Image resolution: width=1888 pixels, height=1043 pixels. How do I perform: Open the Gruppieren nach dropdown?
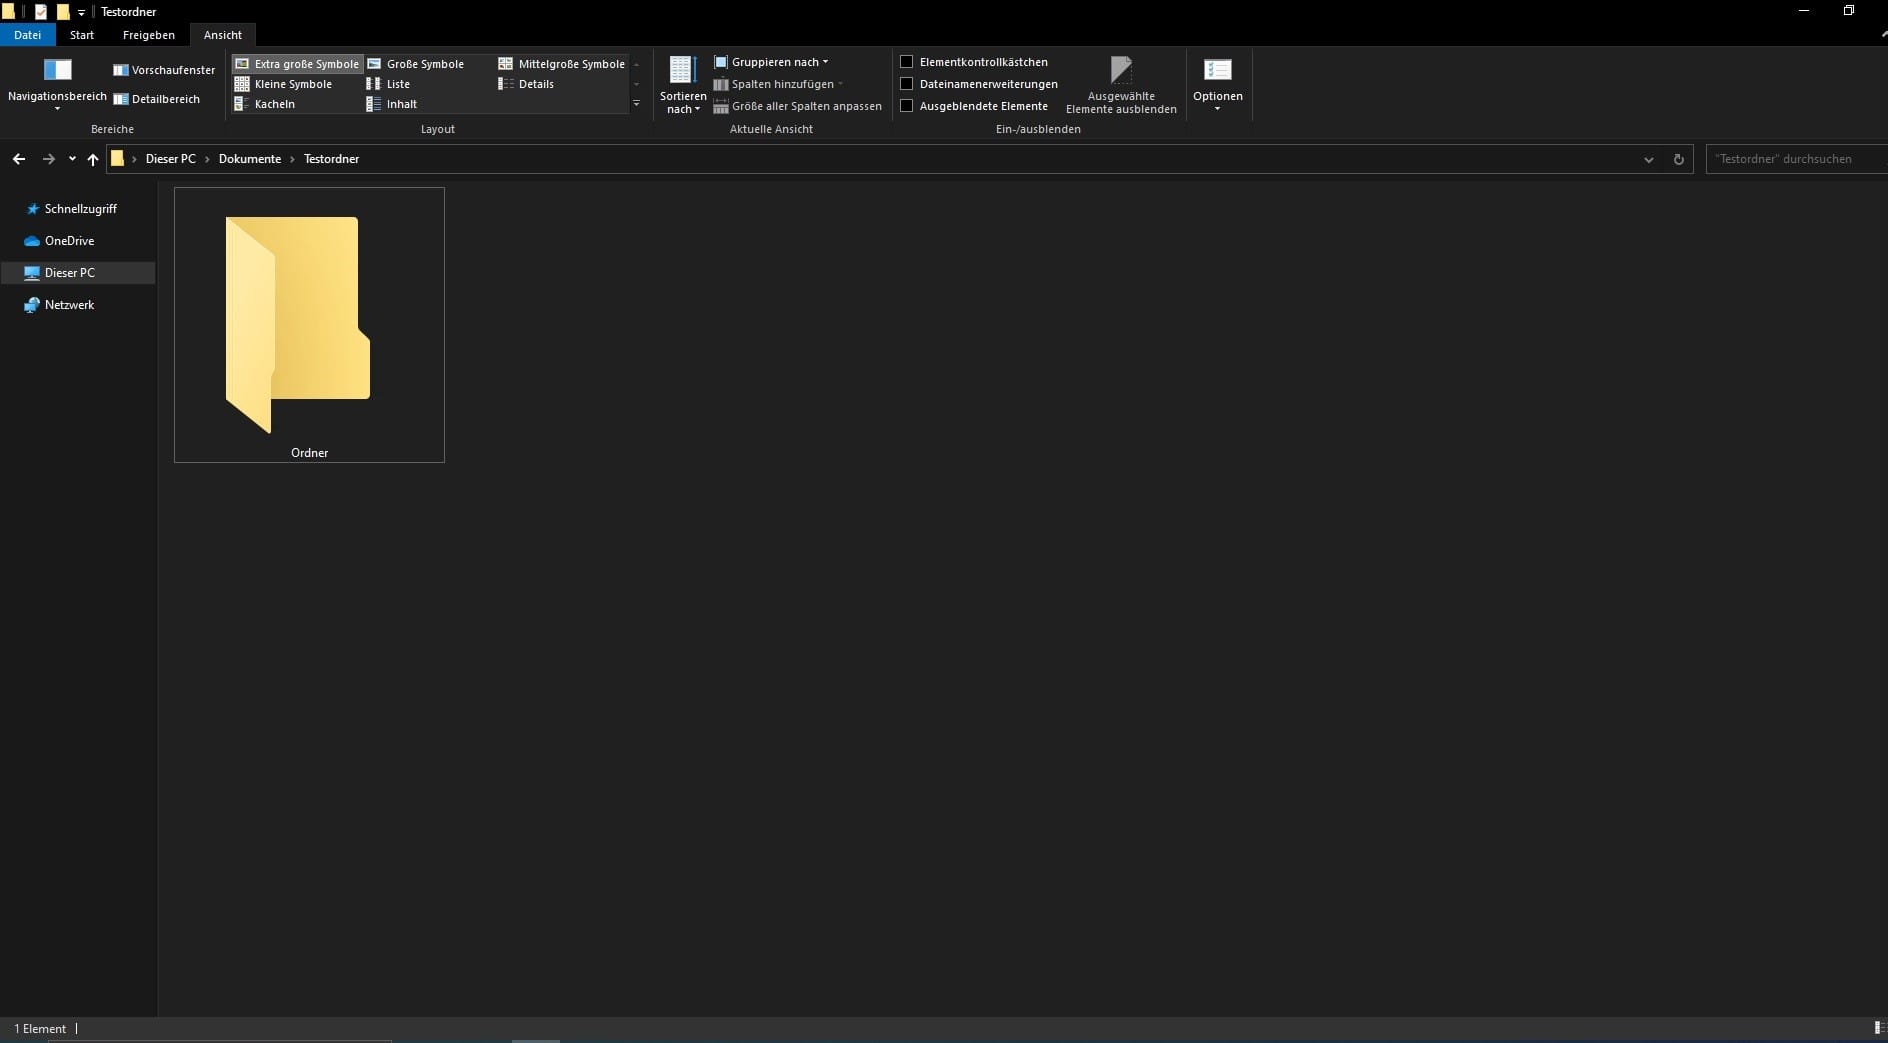(x=772, y=62)
